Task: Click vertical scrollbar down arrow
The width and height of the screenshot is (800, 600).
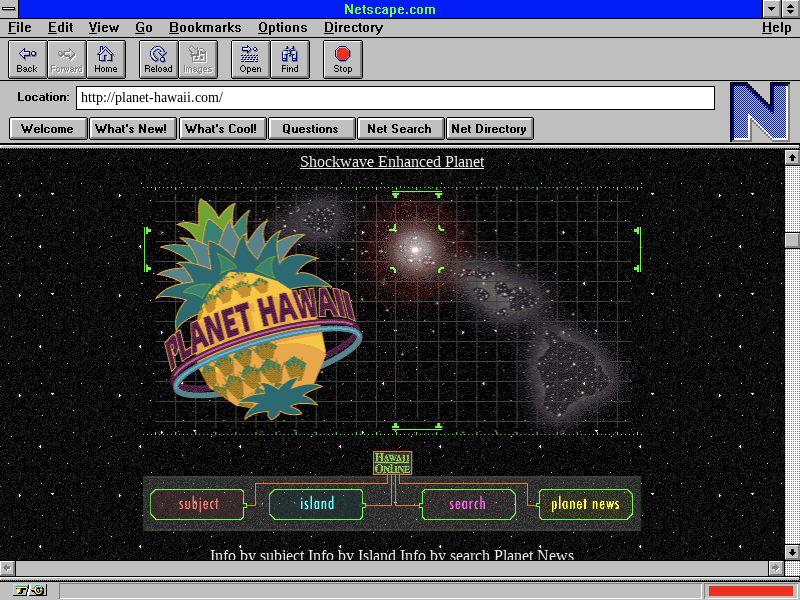Action: coord(792,551)
